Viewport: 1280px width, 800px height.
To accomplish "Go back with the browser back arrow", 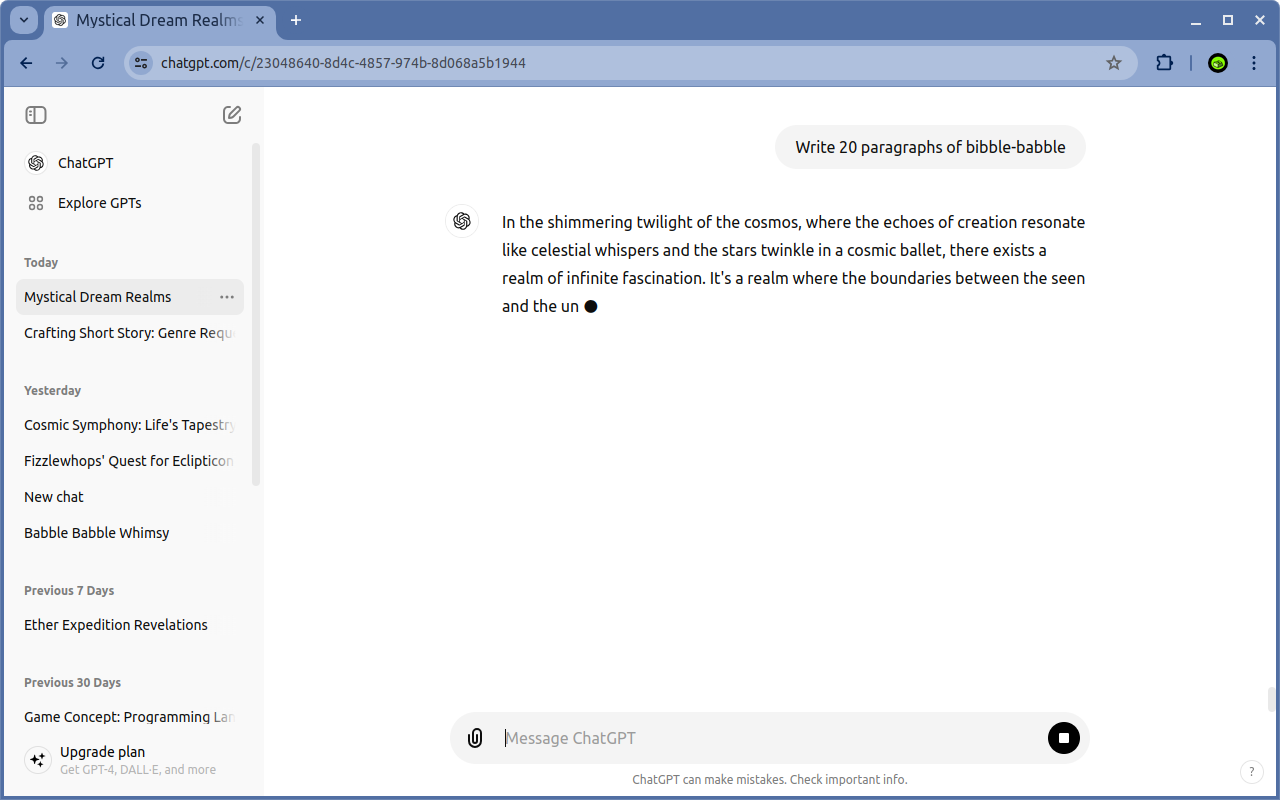I will [x=26, y=63].
